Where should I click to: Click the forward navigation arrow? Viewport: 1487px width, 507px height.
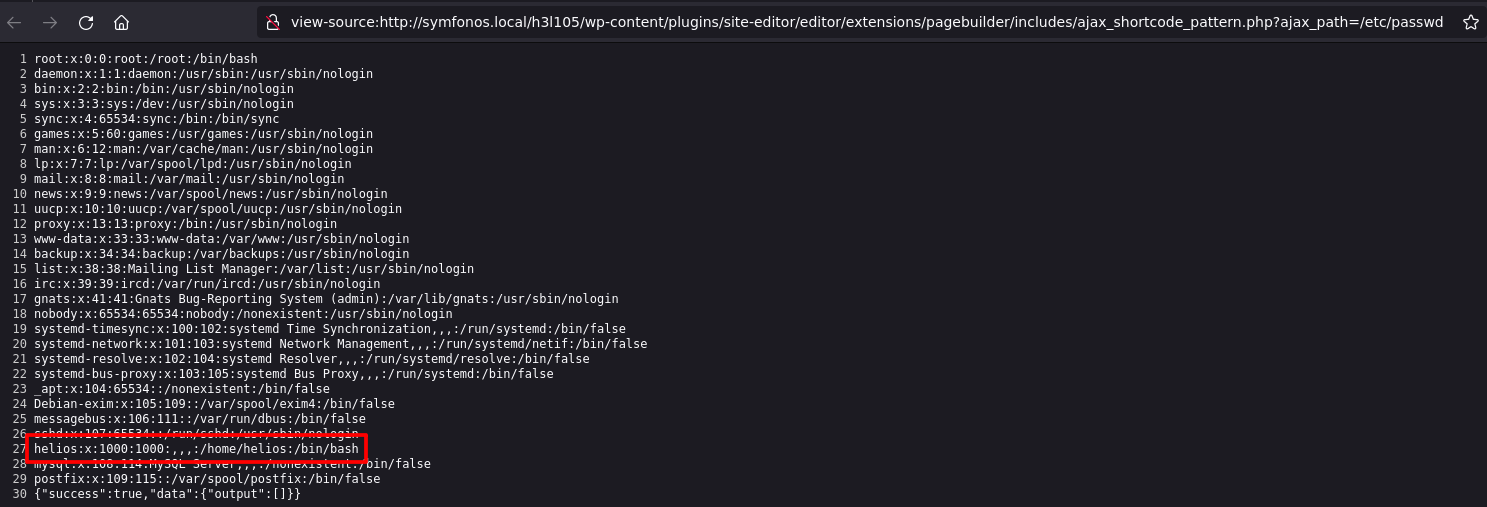click(50, 22)
